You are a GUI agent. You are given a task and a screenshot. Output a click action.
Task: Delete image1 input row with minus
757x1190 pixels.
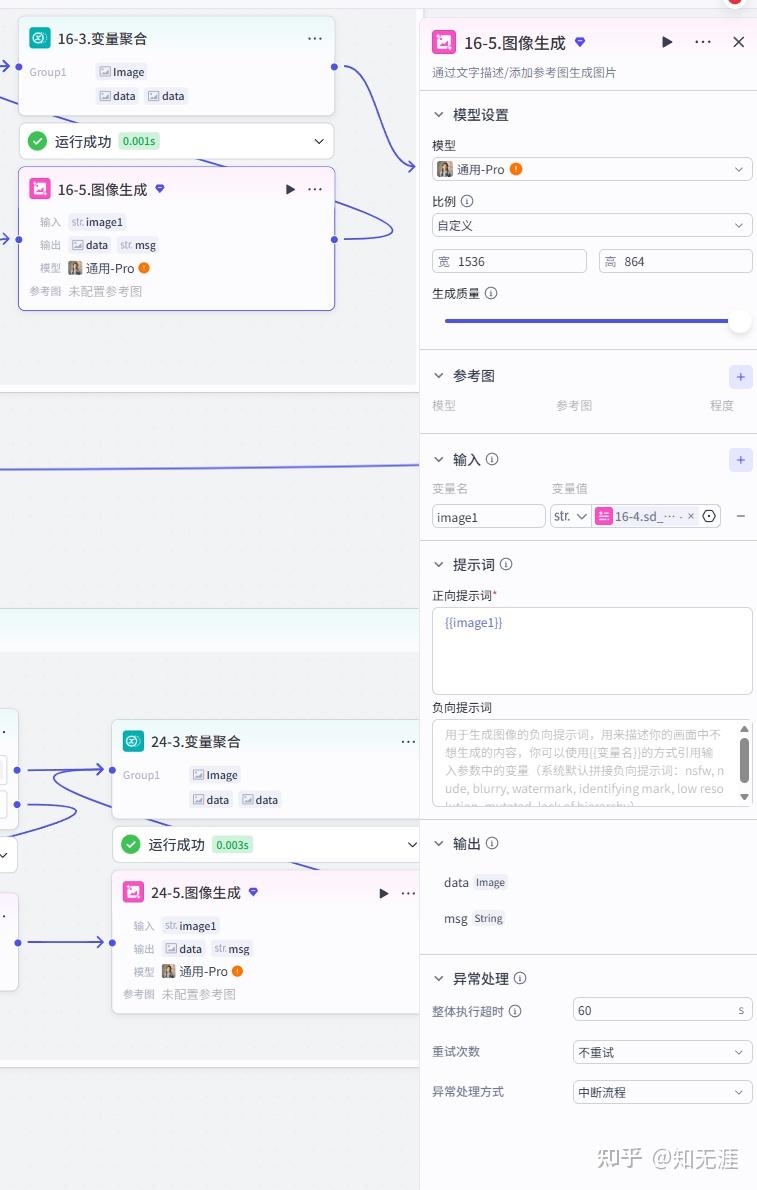pyautogui.click(x=741, y=516)
